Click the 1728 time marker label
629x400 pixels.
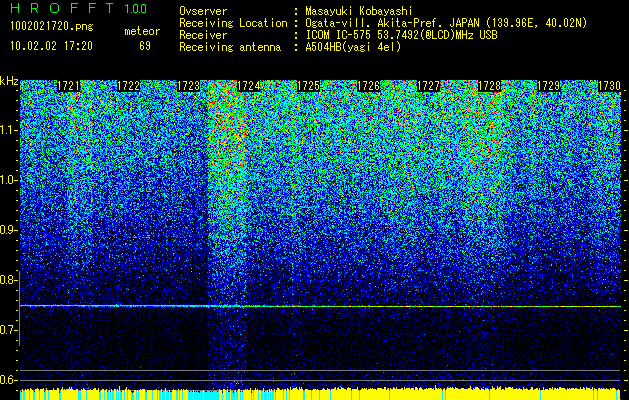489,86
